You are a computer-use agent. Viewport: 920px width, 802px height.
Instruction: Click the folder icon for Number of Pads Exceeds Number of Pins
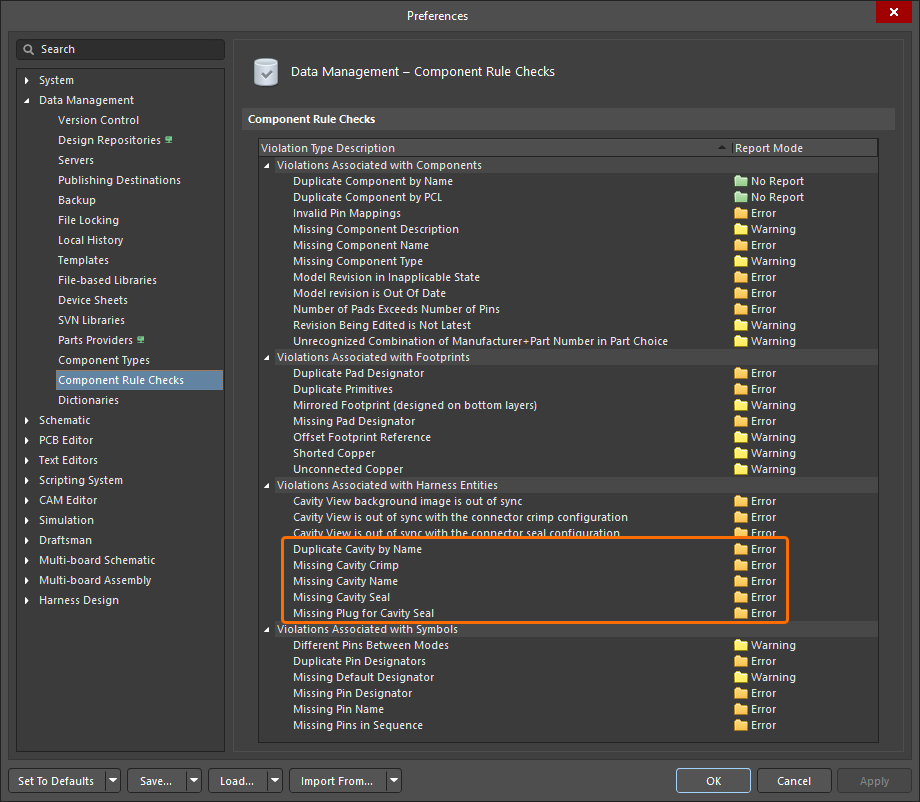(x=740, y=309)
